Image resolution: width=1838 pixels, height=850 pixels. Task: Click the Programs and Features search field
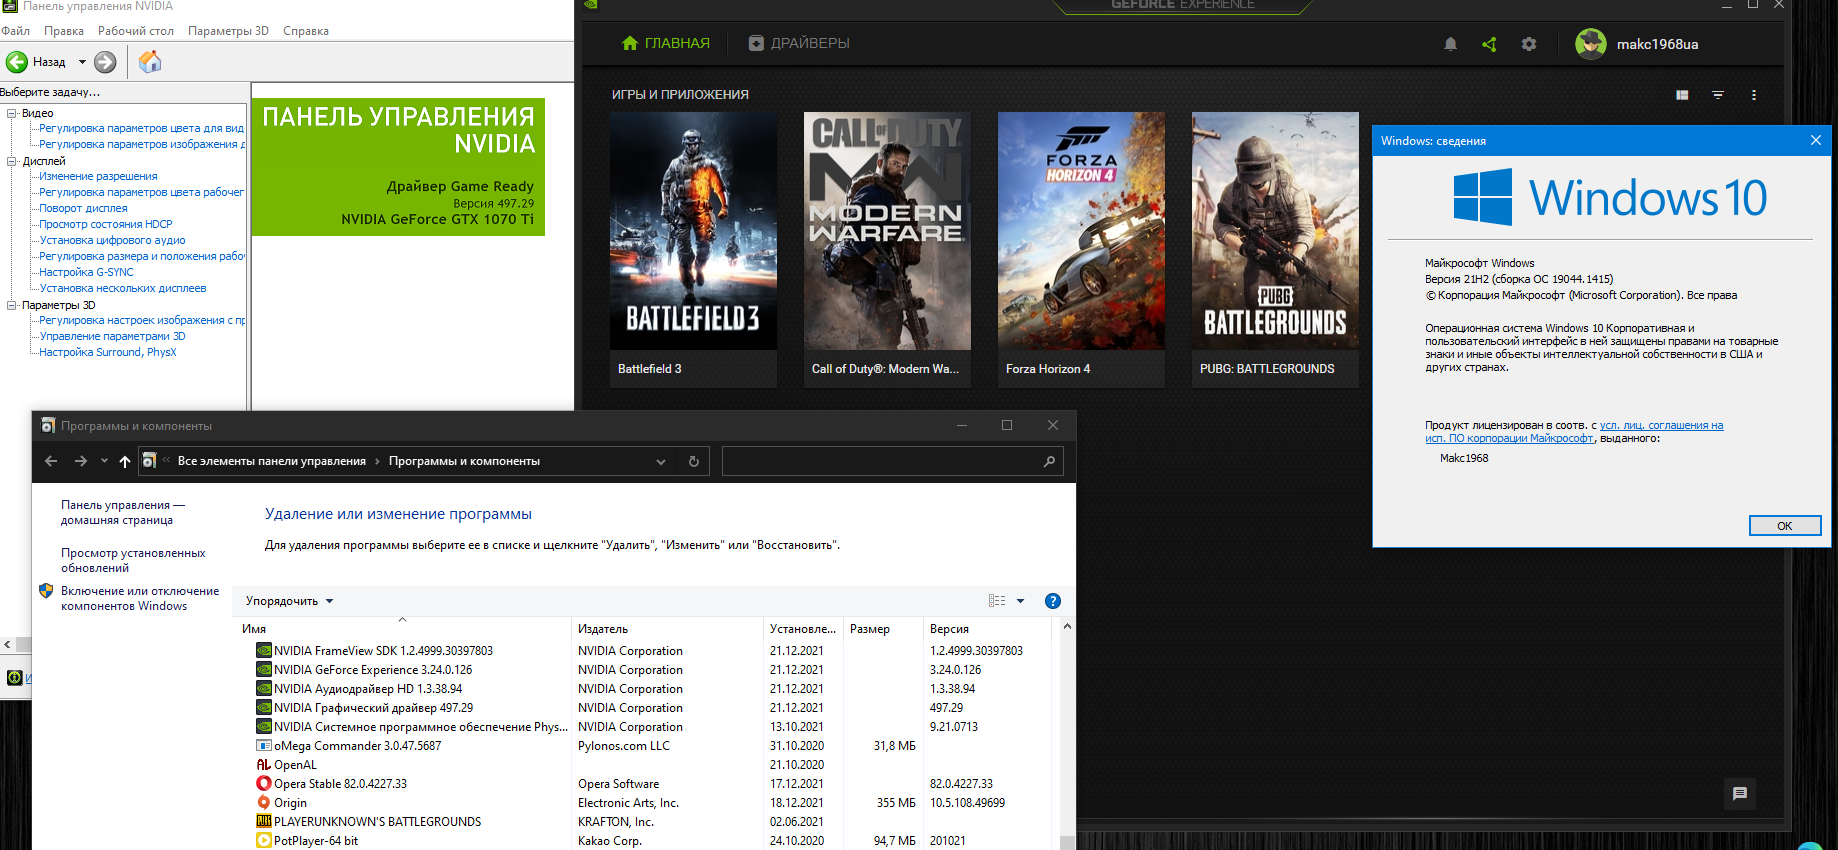[893, 461]
